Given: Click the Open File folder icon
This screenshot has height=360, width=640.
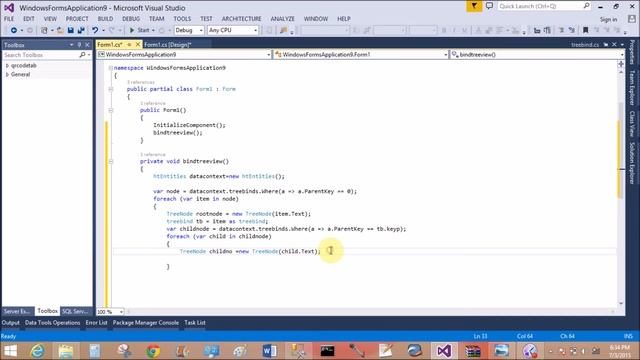Looking at the screenshot, I should click(60, 30).
